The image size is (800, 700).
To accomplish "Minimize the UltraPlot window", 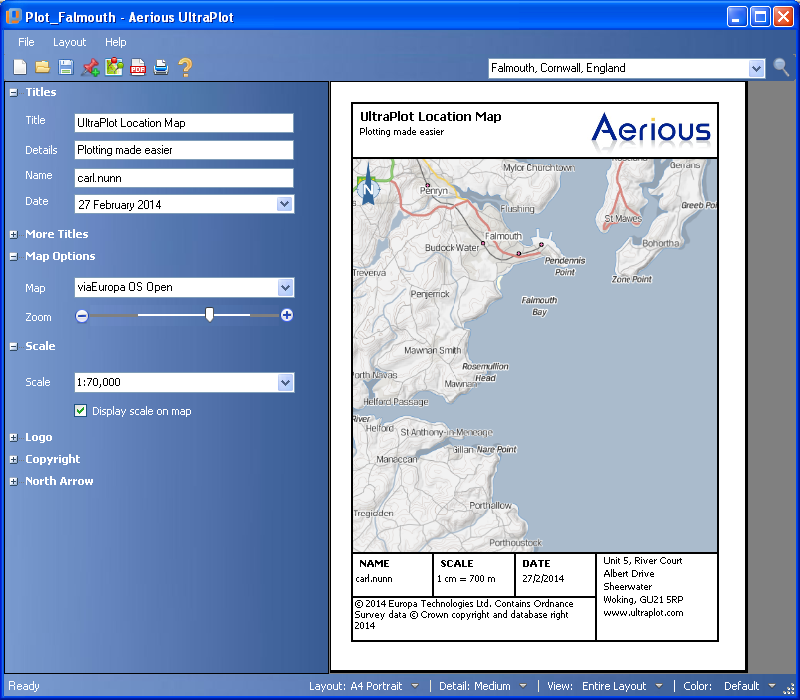I will pos(736,17).
